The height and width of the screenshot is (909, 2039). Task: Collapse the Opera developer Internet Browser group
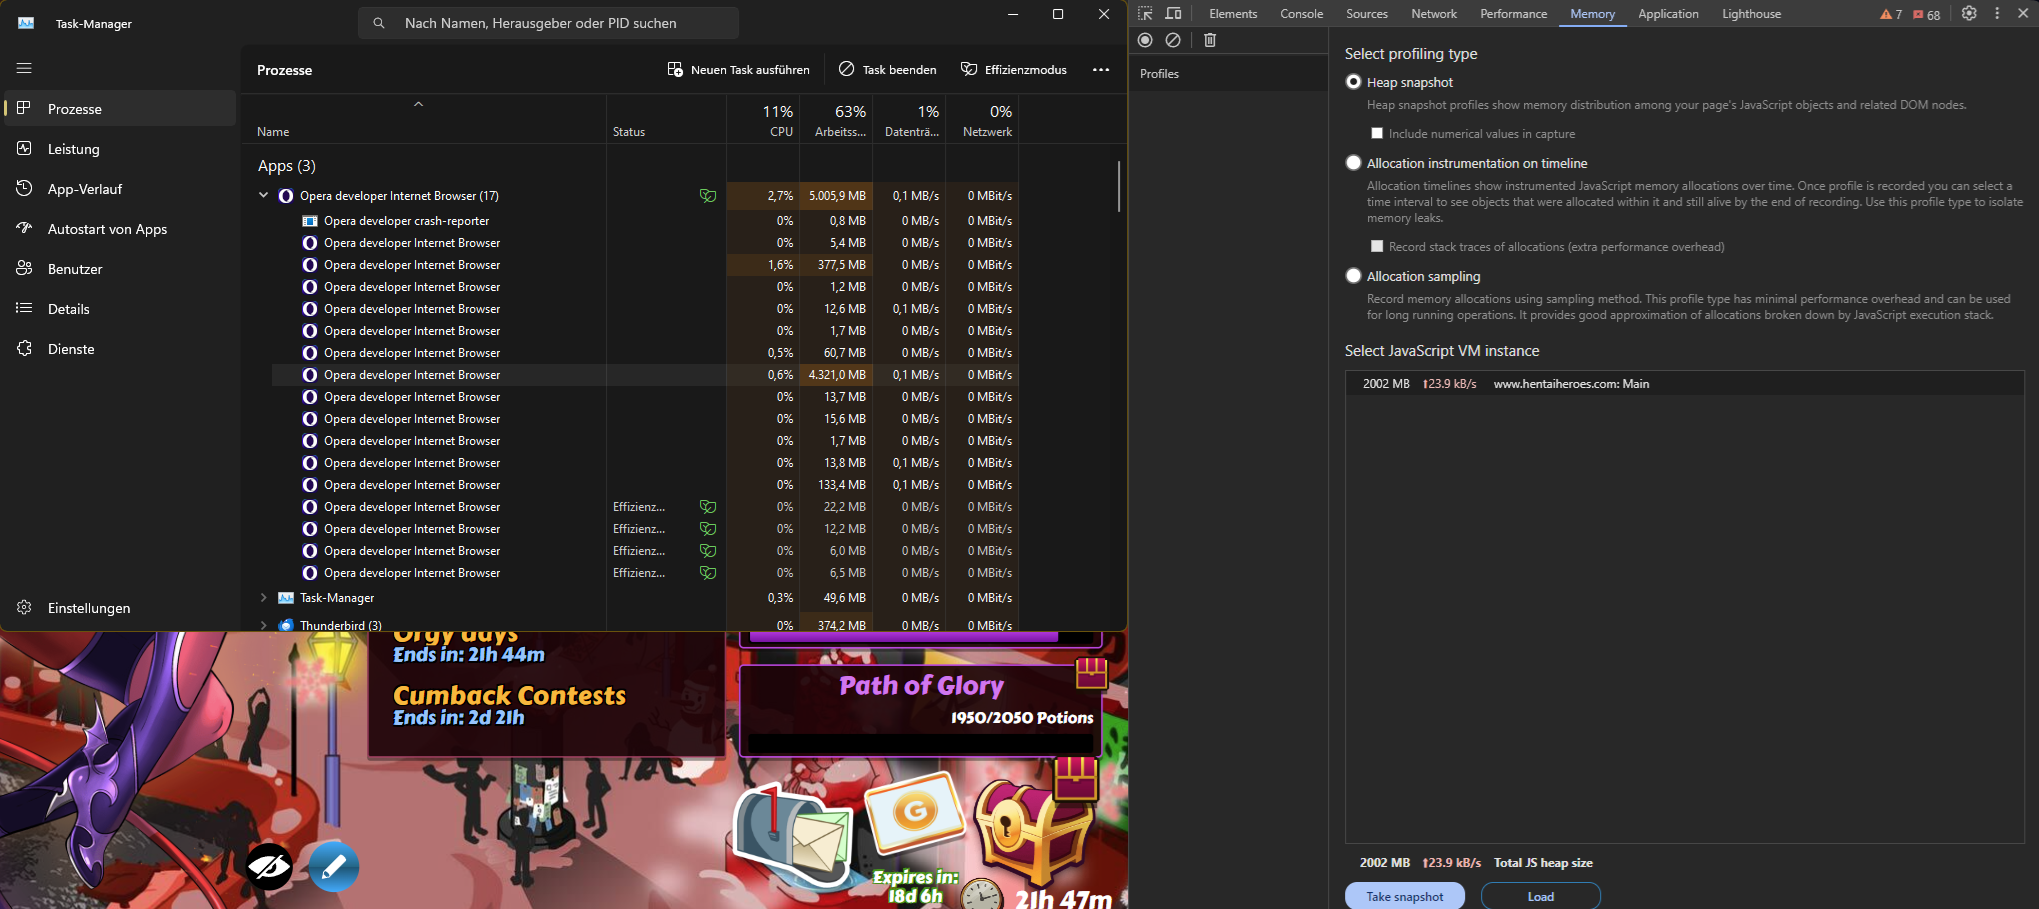tap(264, 196)
